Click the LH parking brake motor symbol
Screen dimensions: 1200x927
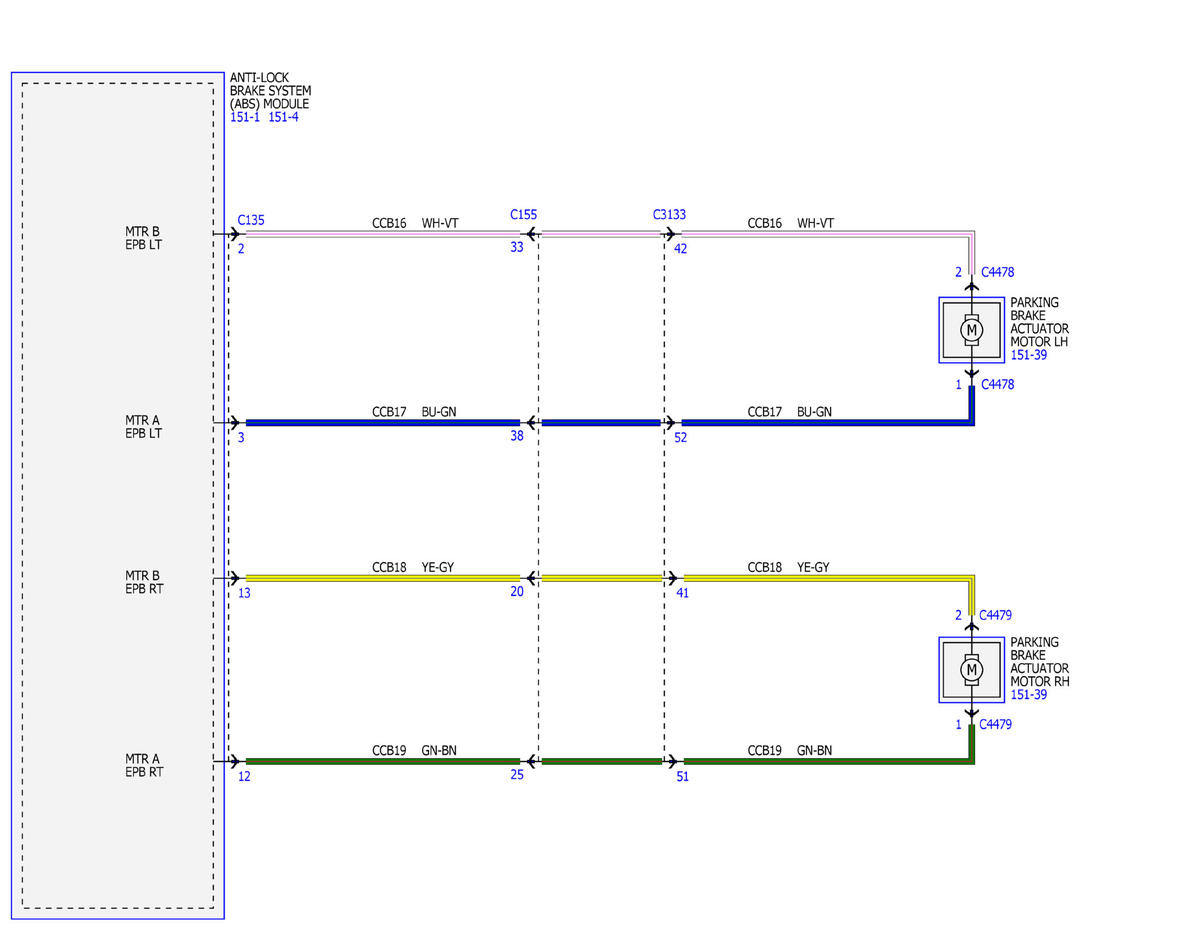[x=970, y=329]
